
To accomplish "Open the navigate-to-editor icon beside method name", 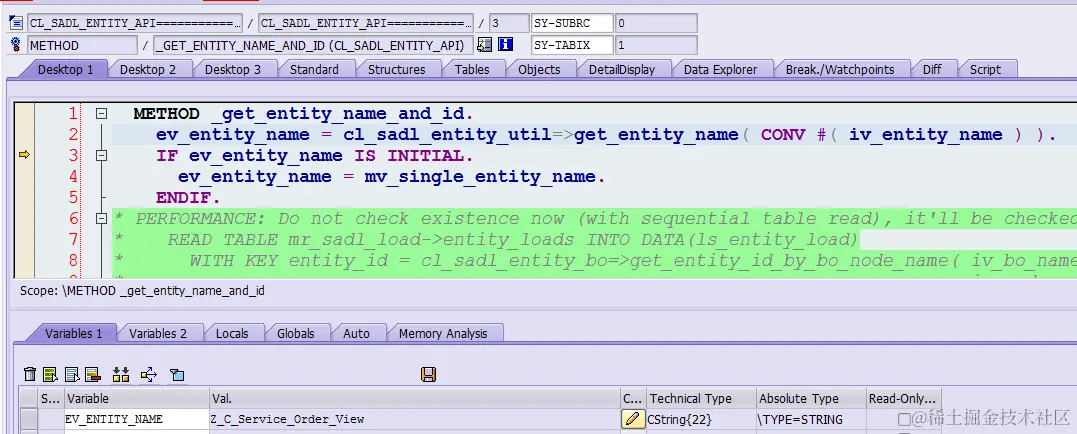I will point(484,45).
